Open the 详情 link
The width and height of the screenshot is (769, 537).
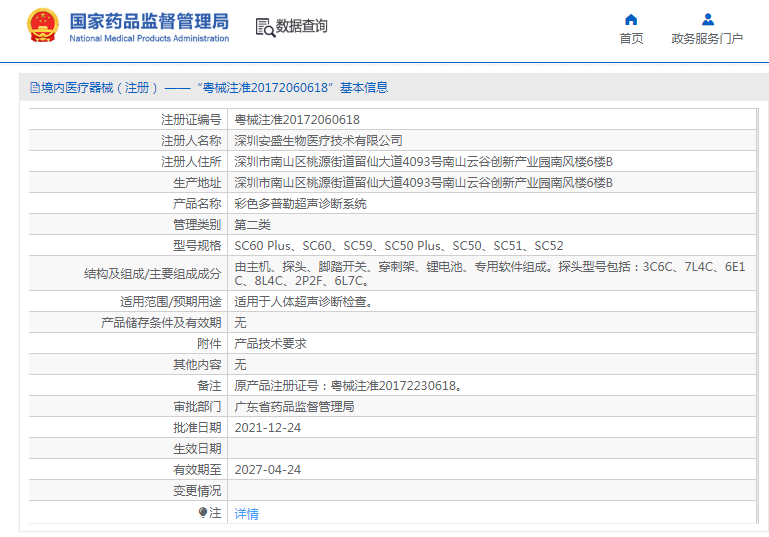(x=246, y=513)
